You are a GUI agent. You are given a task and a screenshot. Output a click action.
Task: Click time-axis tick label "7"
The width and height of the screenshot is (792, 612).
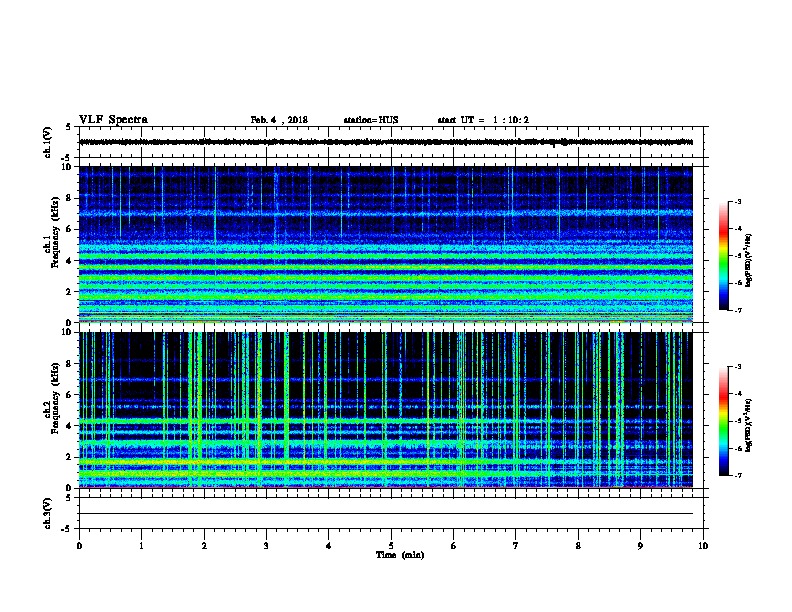pos(516,546)
